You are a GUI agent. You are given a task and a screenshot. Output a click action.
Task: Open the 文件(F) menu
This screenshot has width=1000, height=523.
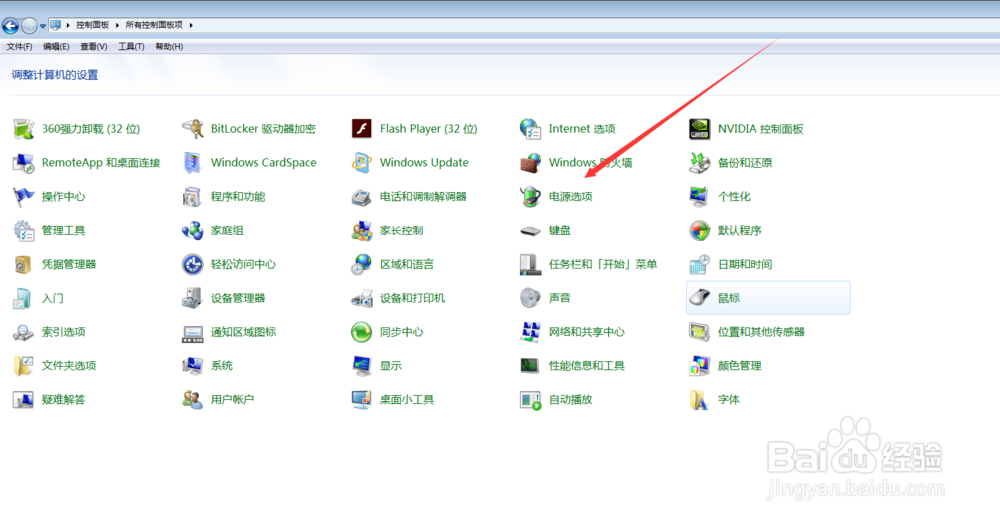coord(19,47)
